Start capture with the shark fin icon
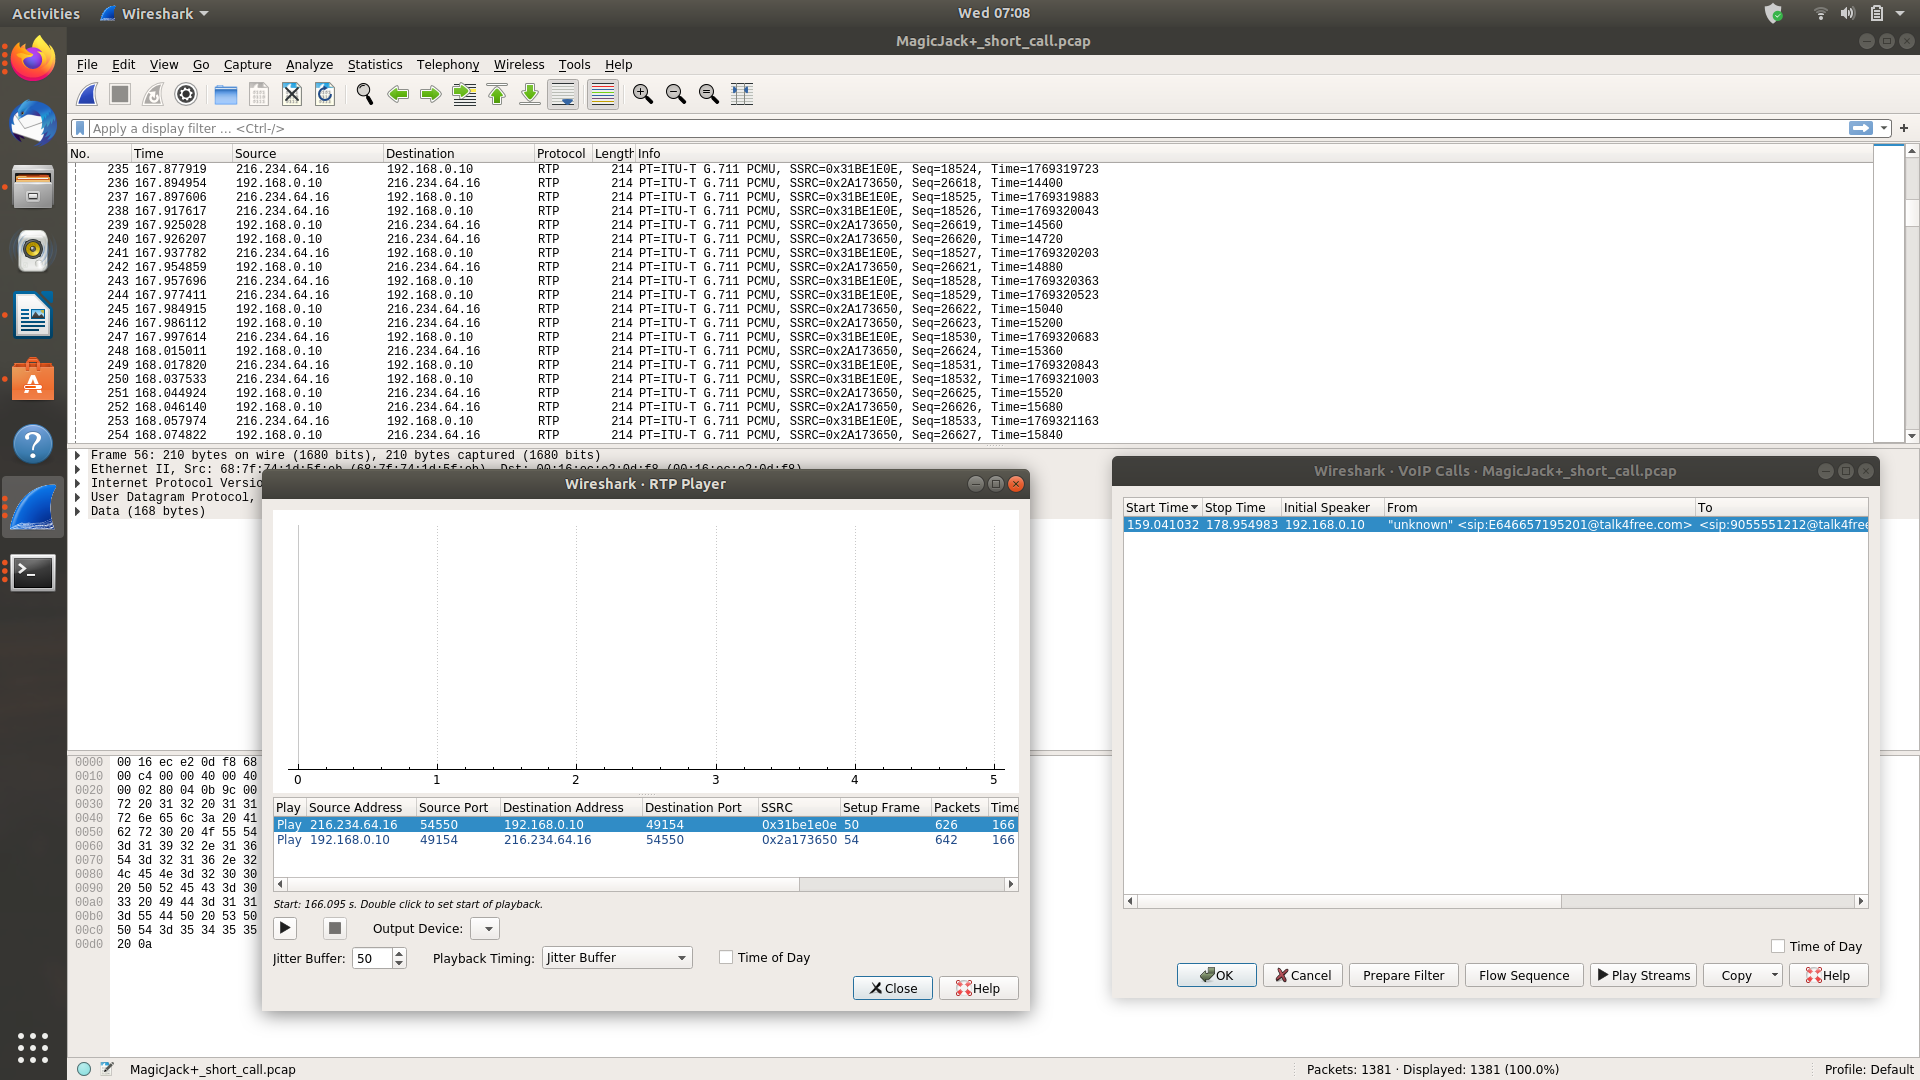Screen dimensions: 1920x1080 pos(88,94)
